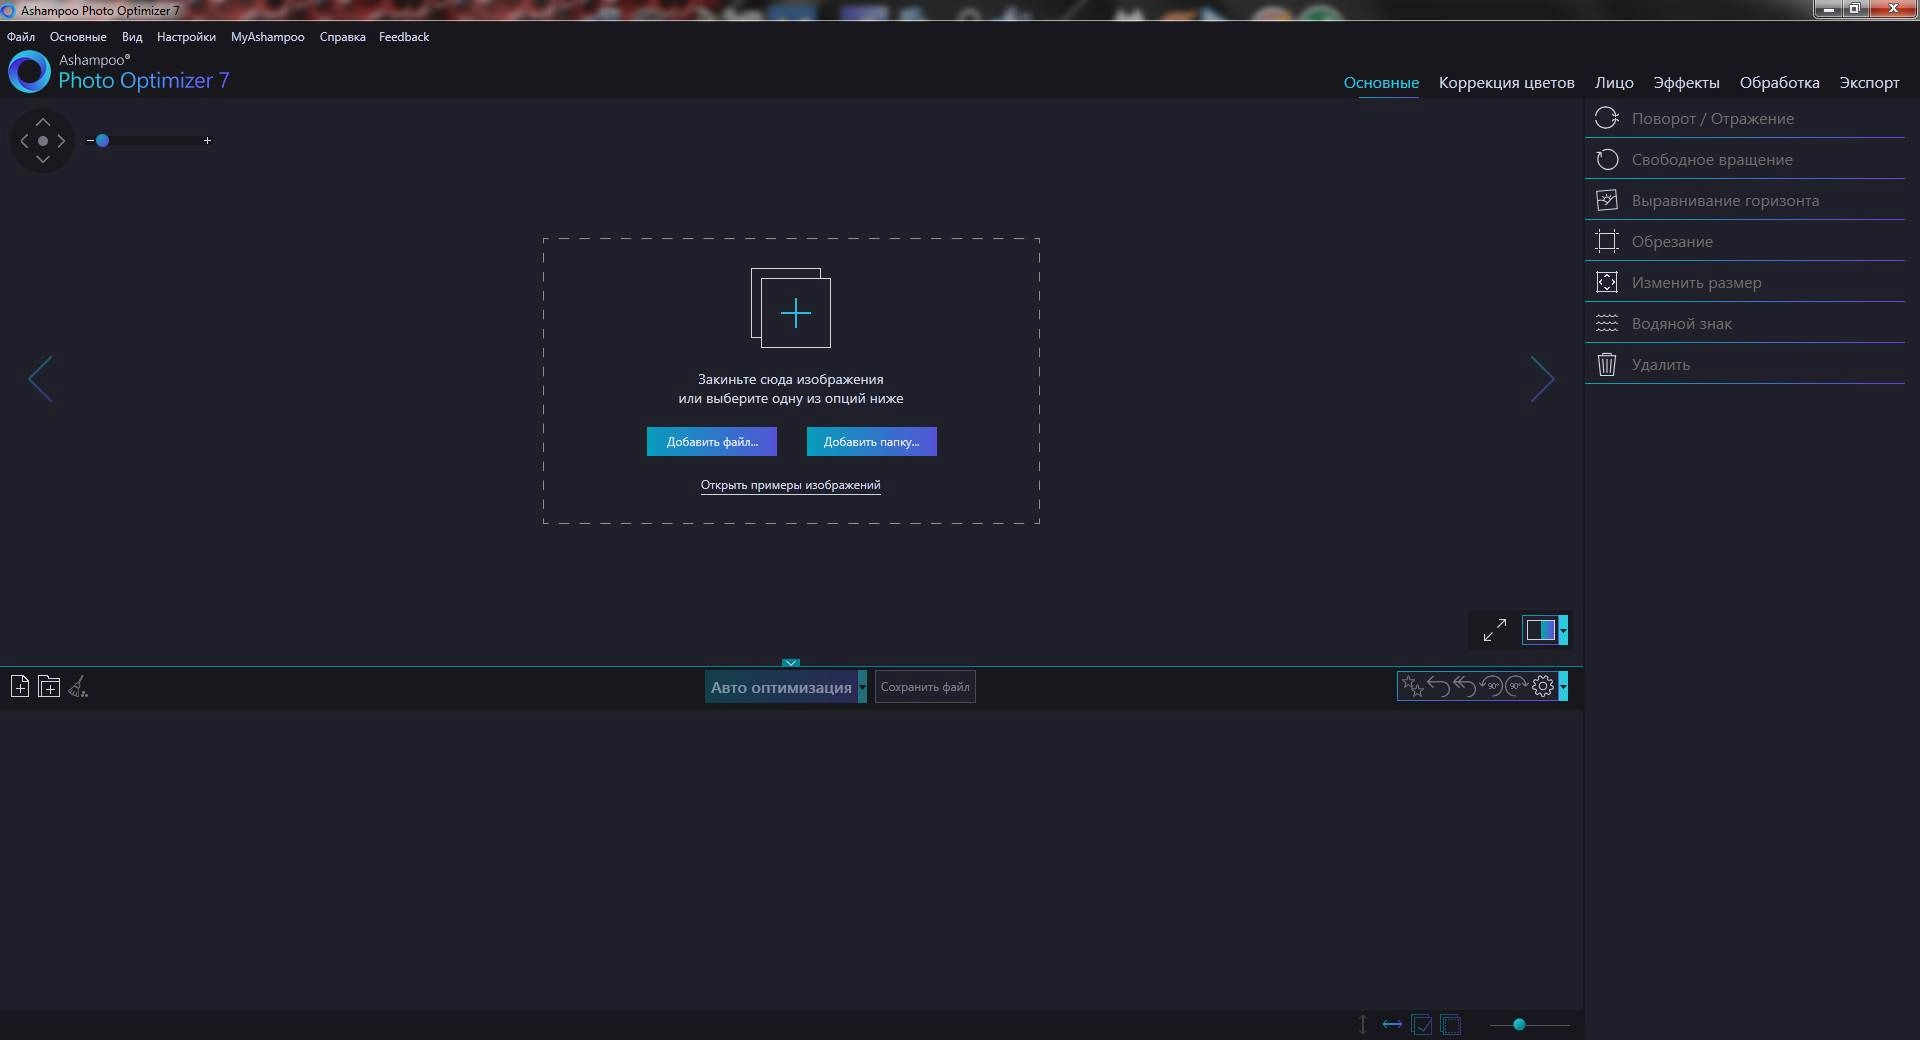Click the broom clear-list icon
Screen dimensions: 1920x1040
[x=78, y=686]
